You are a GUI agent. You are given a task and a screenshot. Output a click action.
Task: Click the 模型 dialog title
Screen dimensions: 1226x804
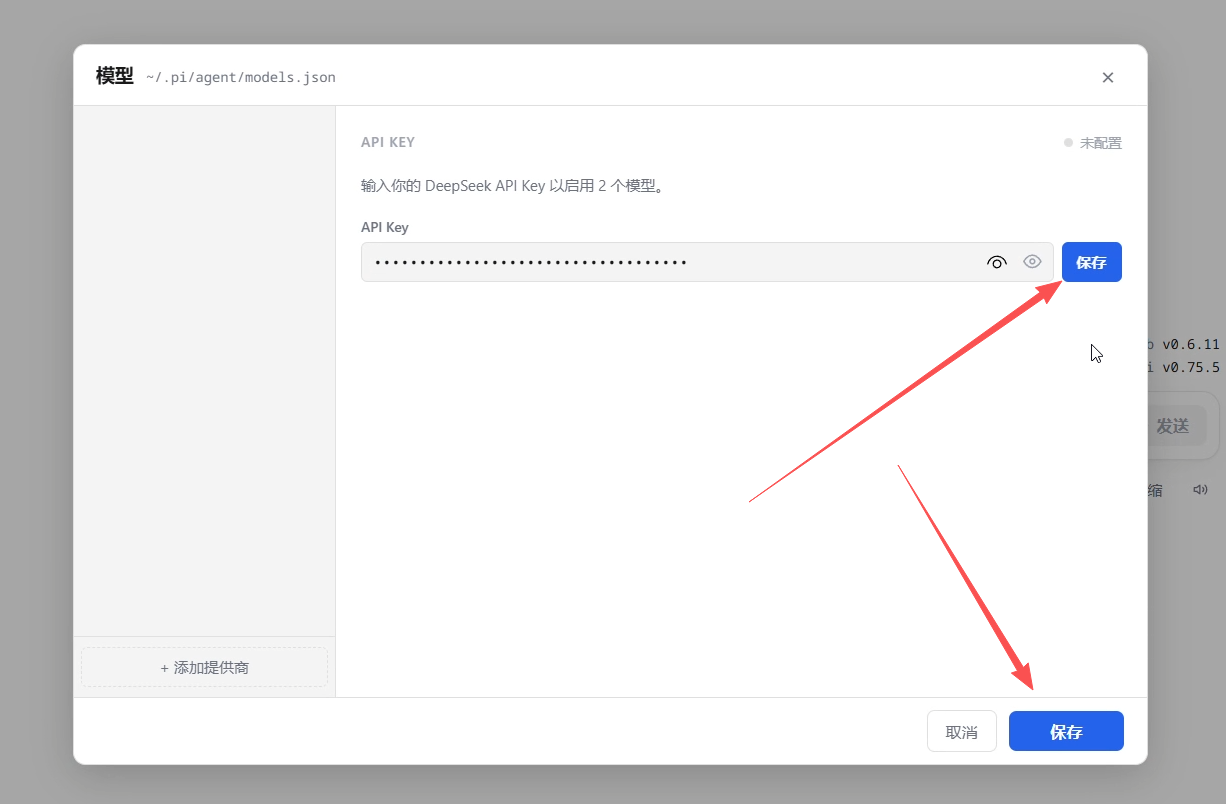pos(114,76)
